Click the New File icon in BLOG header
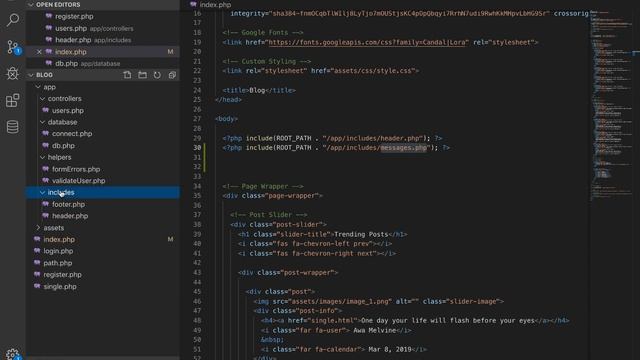The height and width of the screenshot is (360, 640). click(127, 75)
